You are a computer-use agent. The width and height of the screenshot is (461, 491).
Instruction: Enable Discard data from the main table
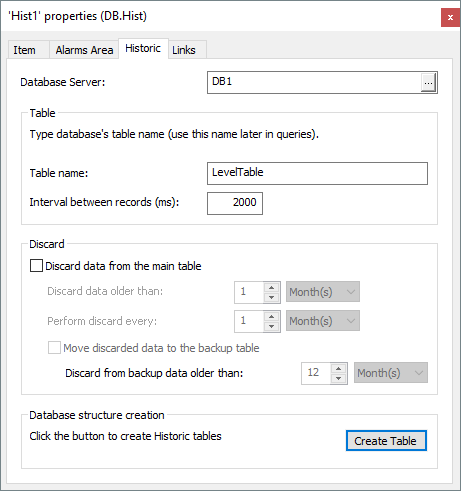point(36,266)
